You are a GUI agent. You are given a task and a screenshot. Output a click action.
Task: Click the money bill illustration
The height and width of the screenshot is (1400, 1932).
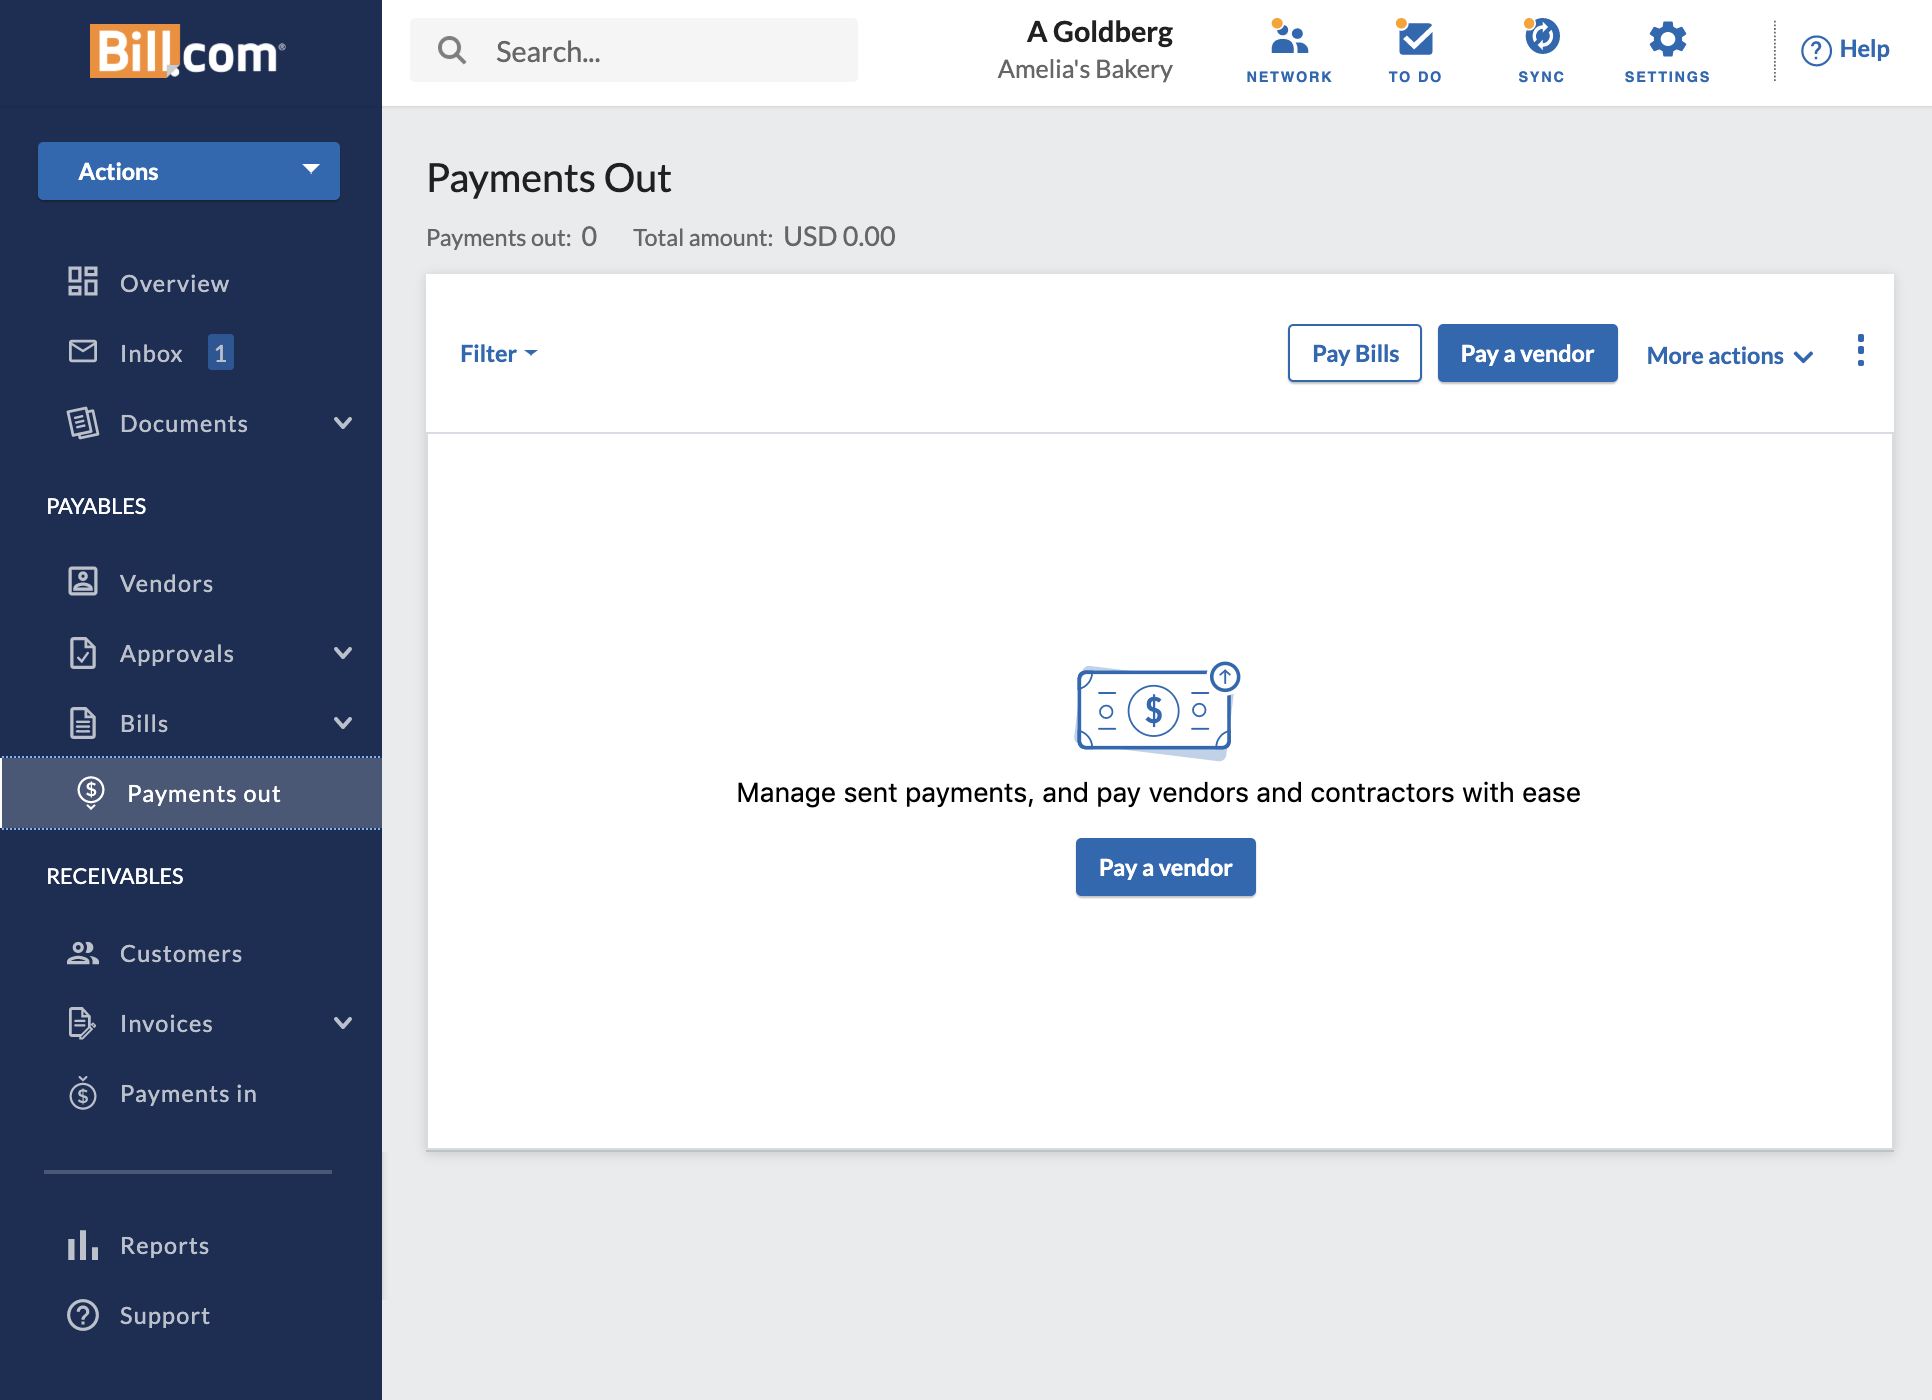pyautogui.click(x=1158, y=709)
